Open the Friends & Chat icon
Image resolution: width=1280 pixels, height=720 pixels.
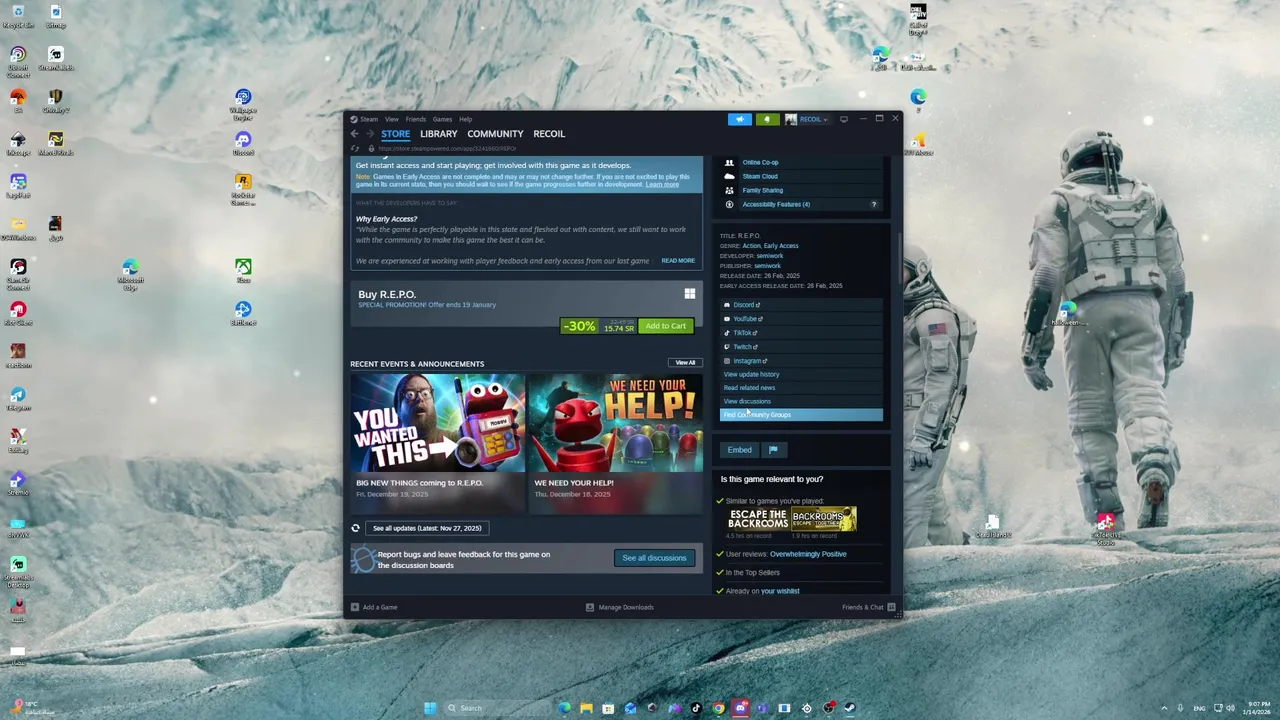pyautogui.click(x=891, y=607)
